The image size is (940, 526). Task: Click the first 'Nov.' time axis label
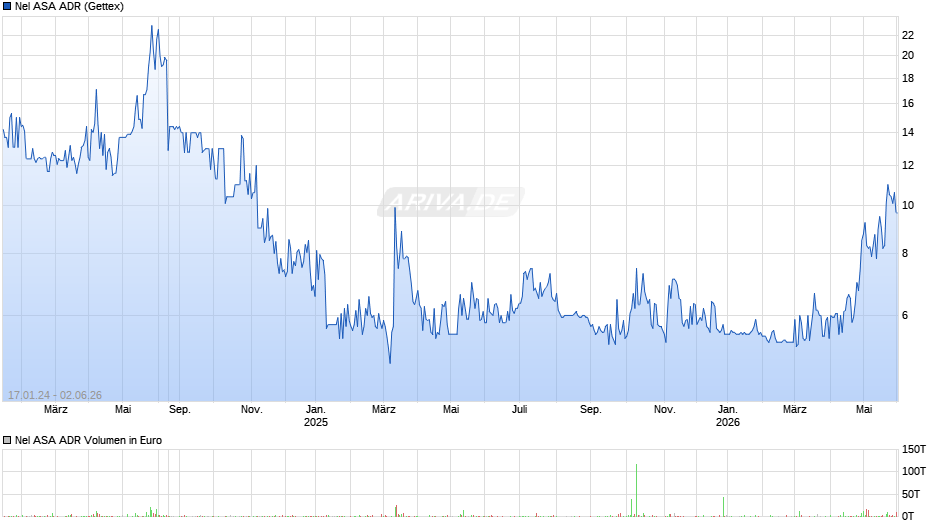point(252,409)
